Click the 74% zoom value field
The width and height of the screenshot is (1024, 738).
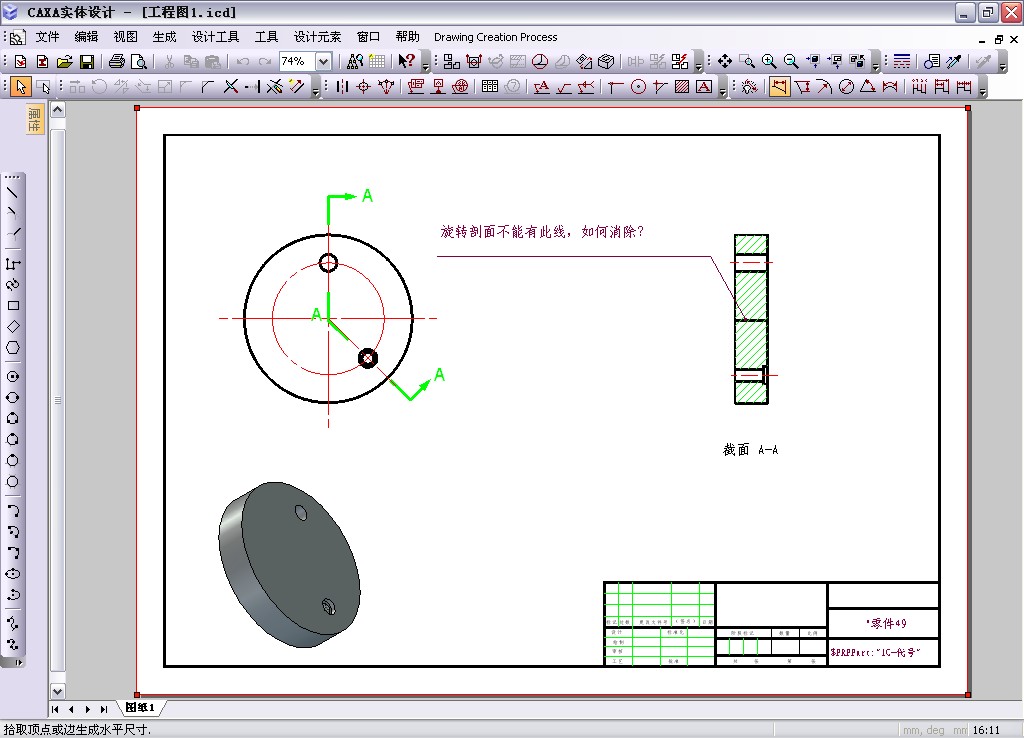297,61
